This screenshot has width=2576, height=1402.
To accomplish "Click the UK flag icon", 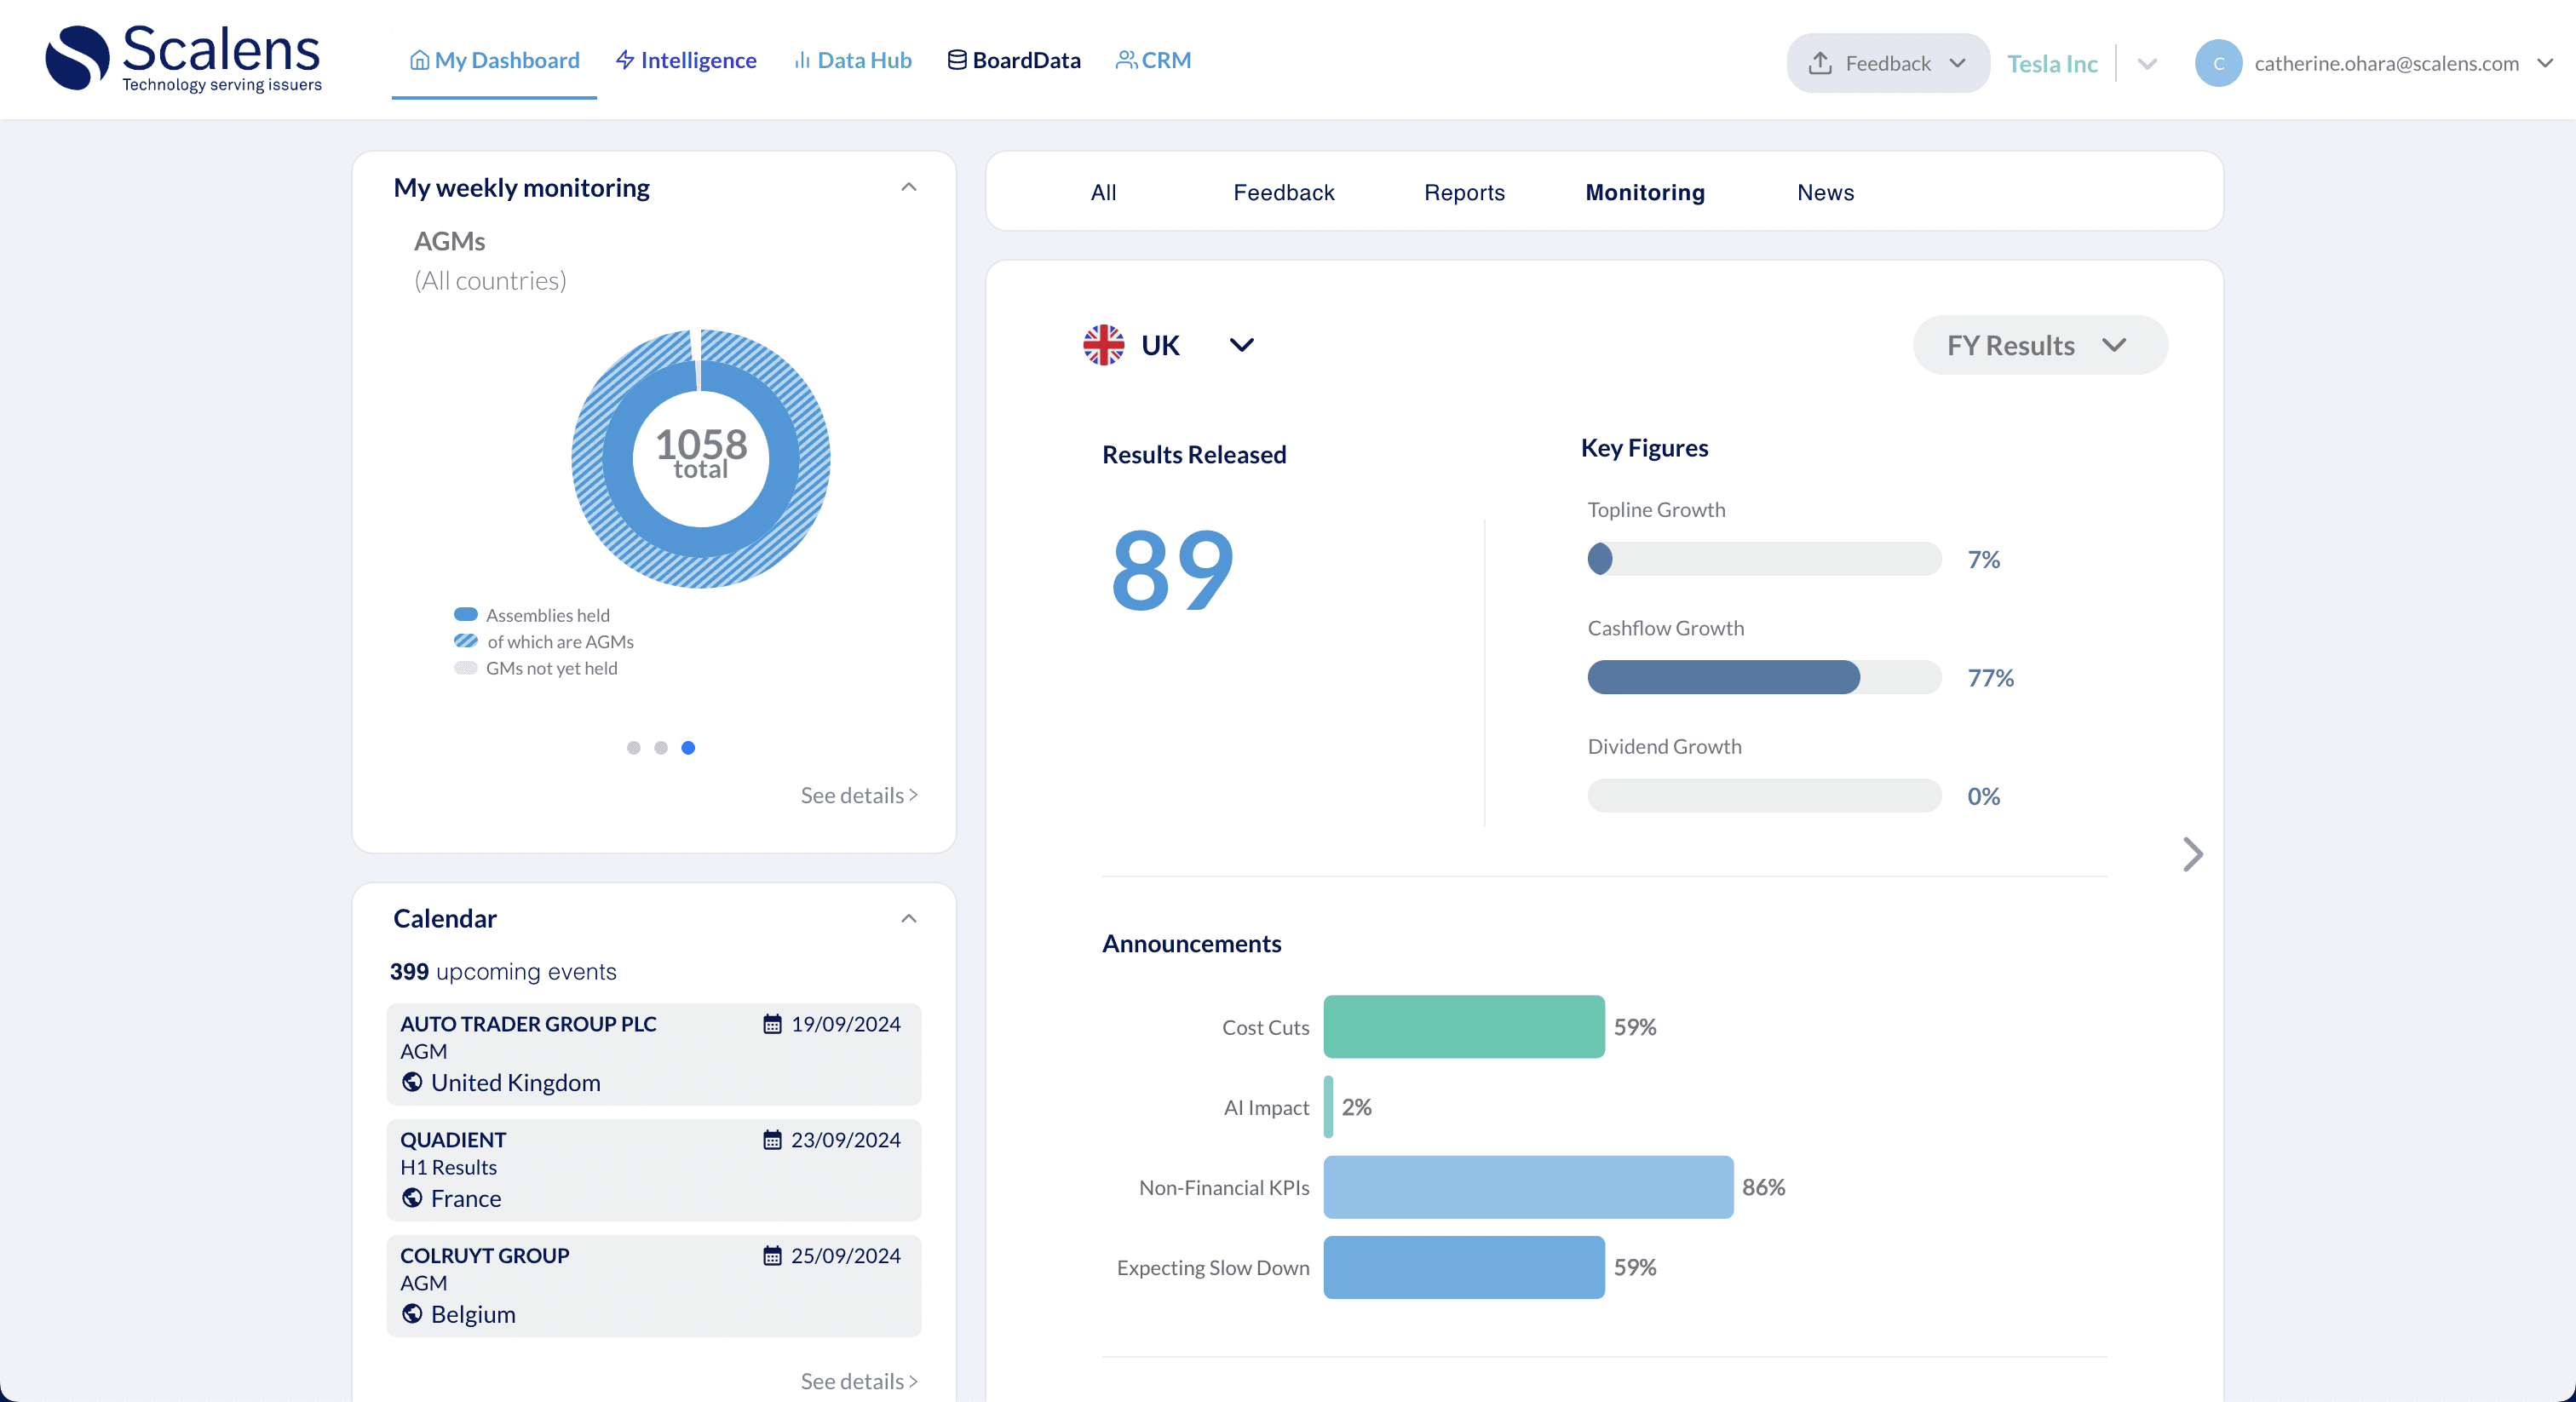I will point(1103,345).
